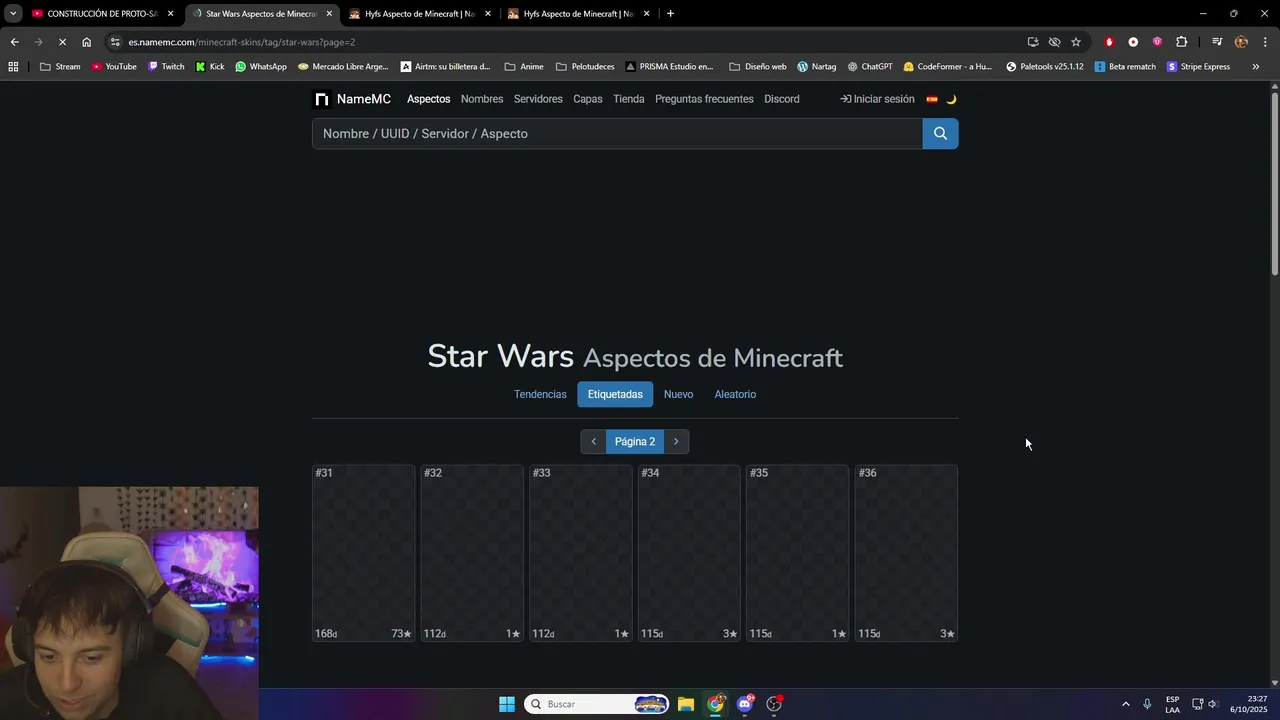Open skin card #35
1280x720 pixels.
[798, 553]
